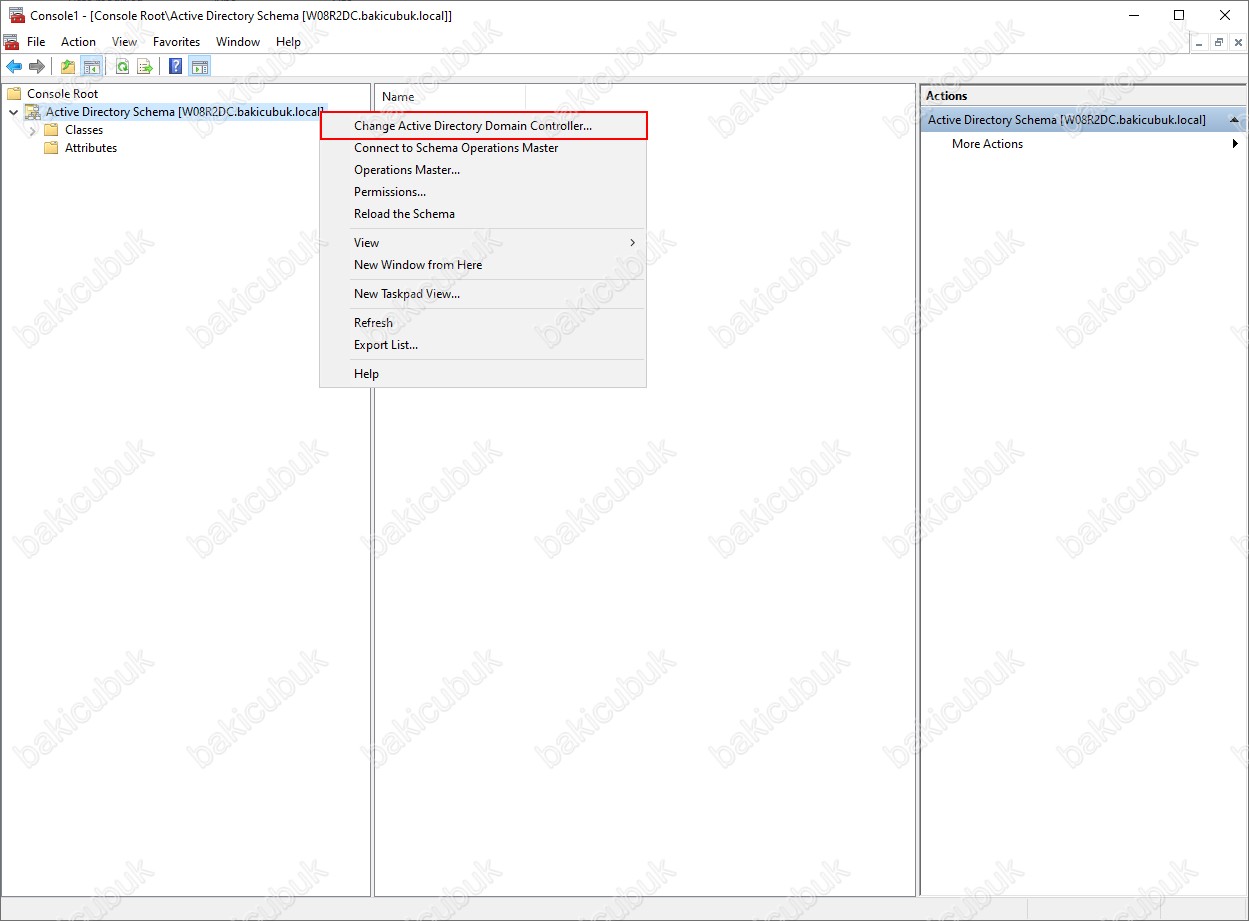Click the Actions pane title
This screenshot has width=1249, height=921.
pos(947,96)
